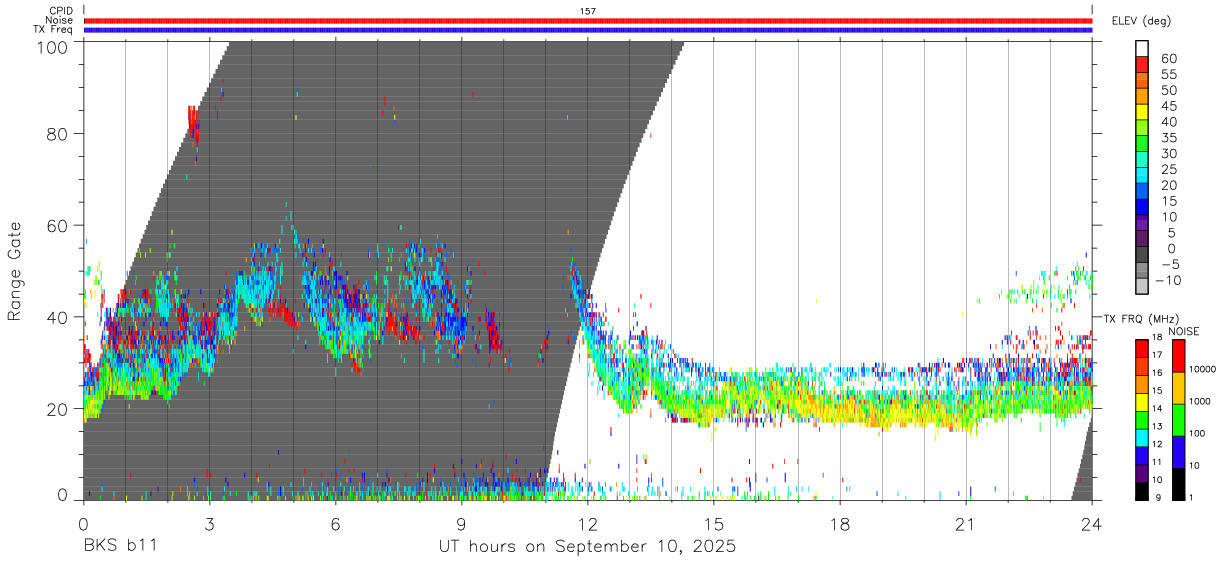The height and width of the screenshot is (567, 1228).
Task: Click the 3 tick on UT hours axis
Action: coord(209,523)
